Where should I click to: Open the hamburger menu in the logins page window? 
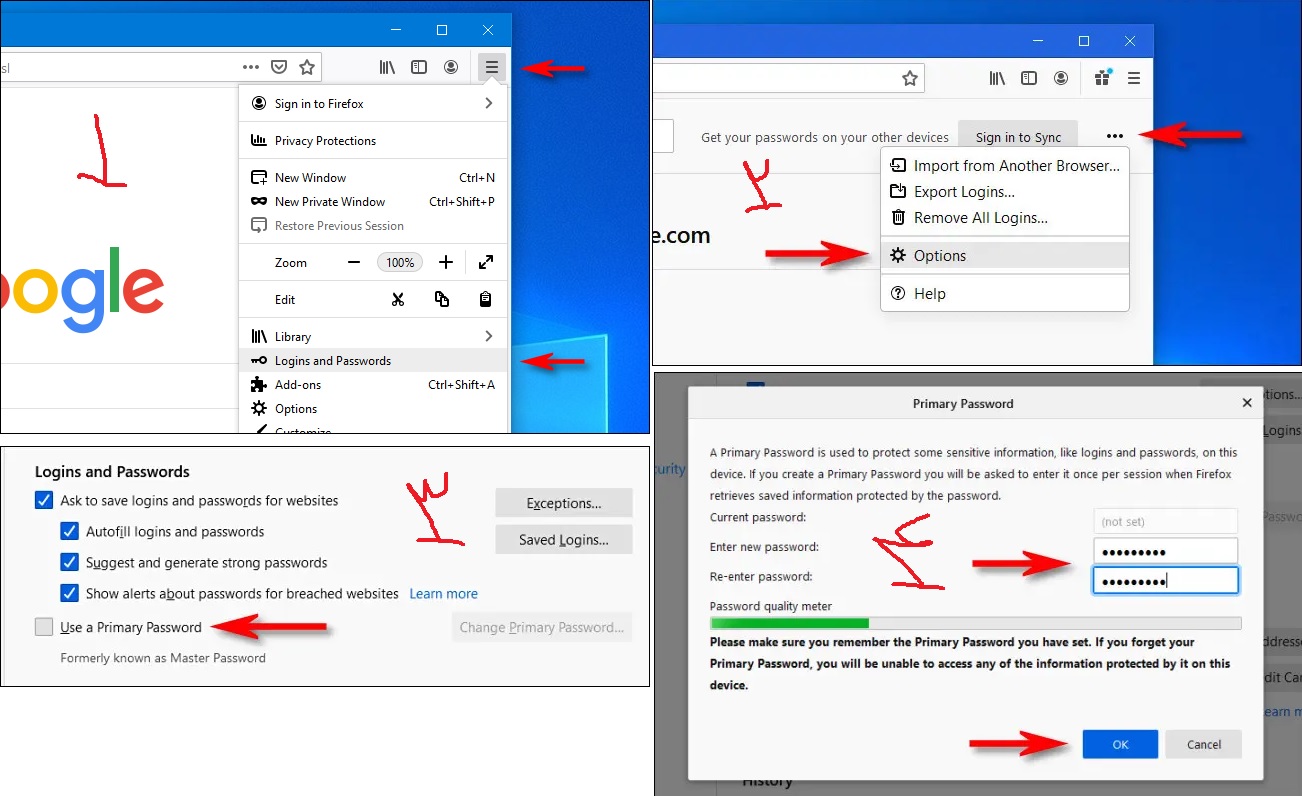(1134, 78)
